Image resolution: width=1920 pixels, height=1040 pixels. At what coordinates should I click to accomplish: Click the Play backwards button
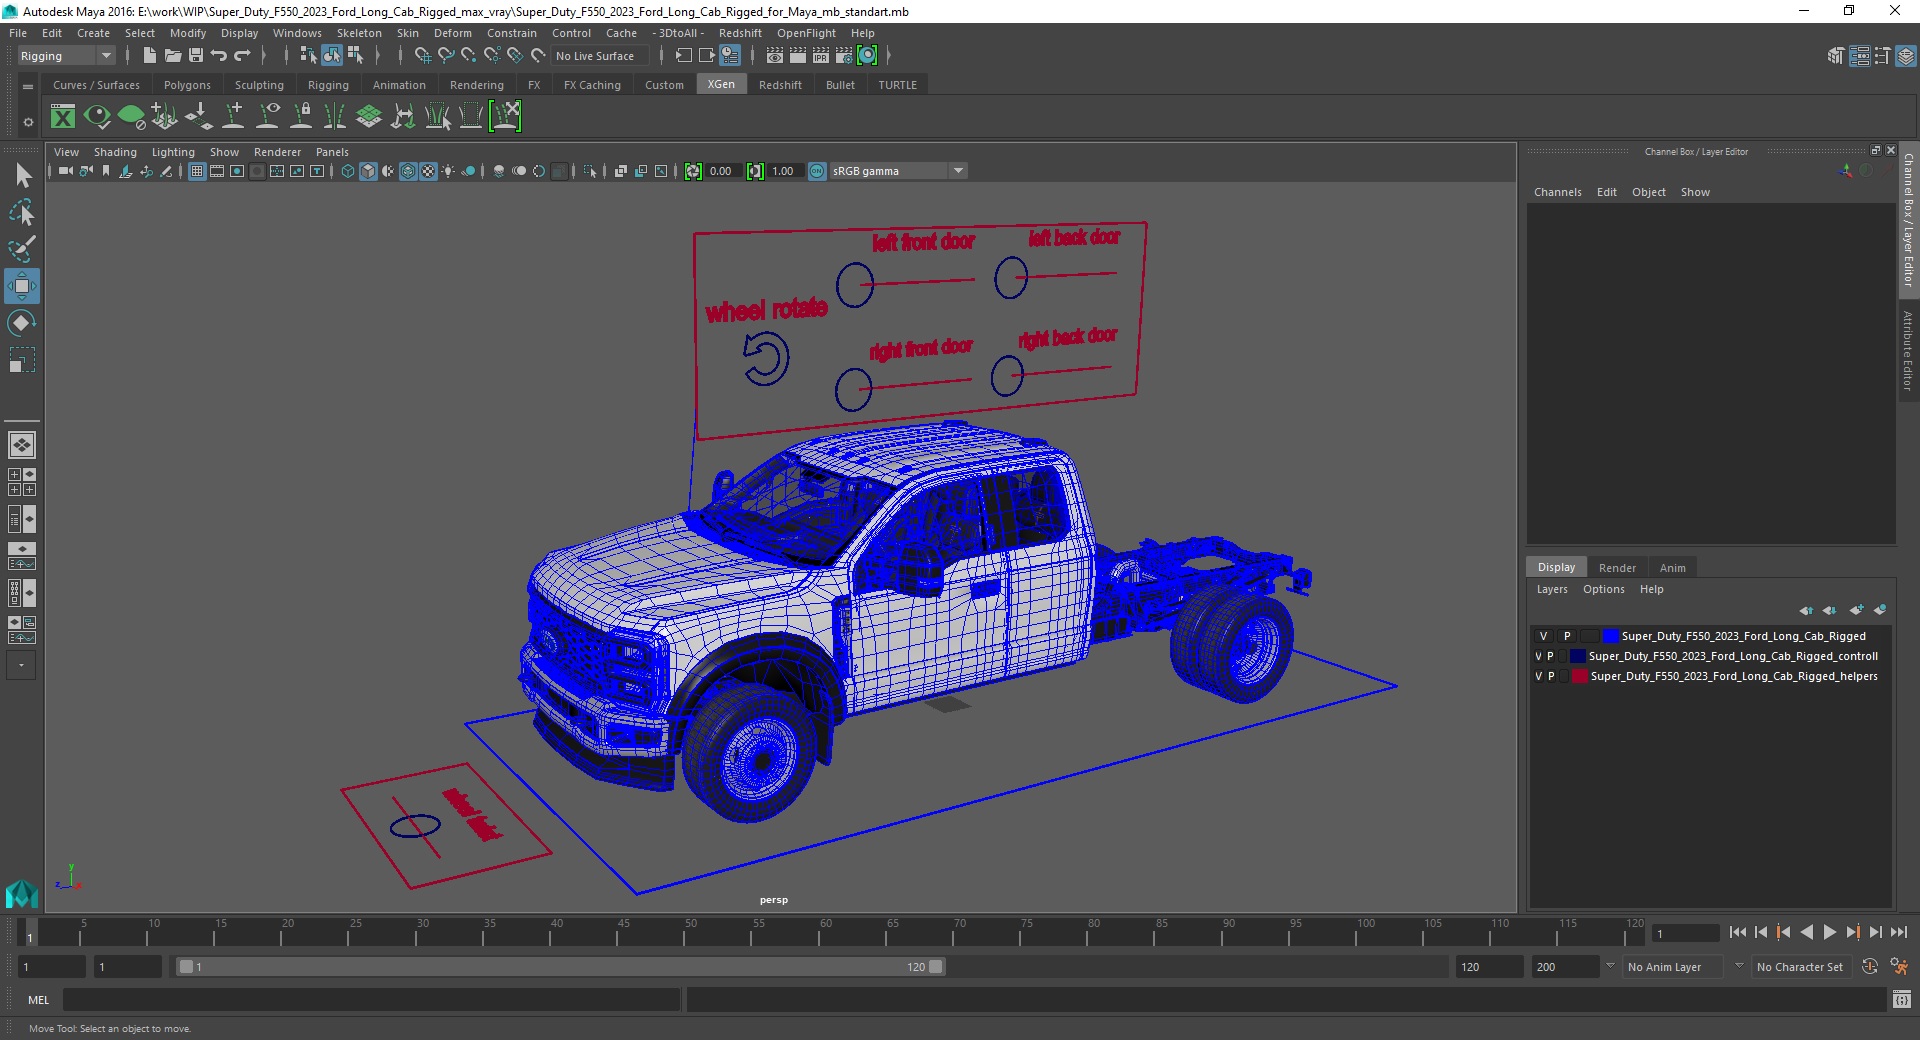pyautogui.click(x=1806, y=932)
